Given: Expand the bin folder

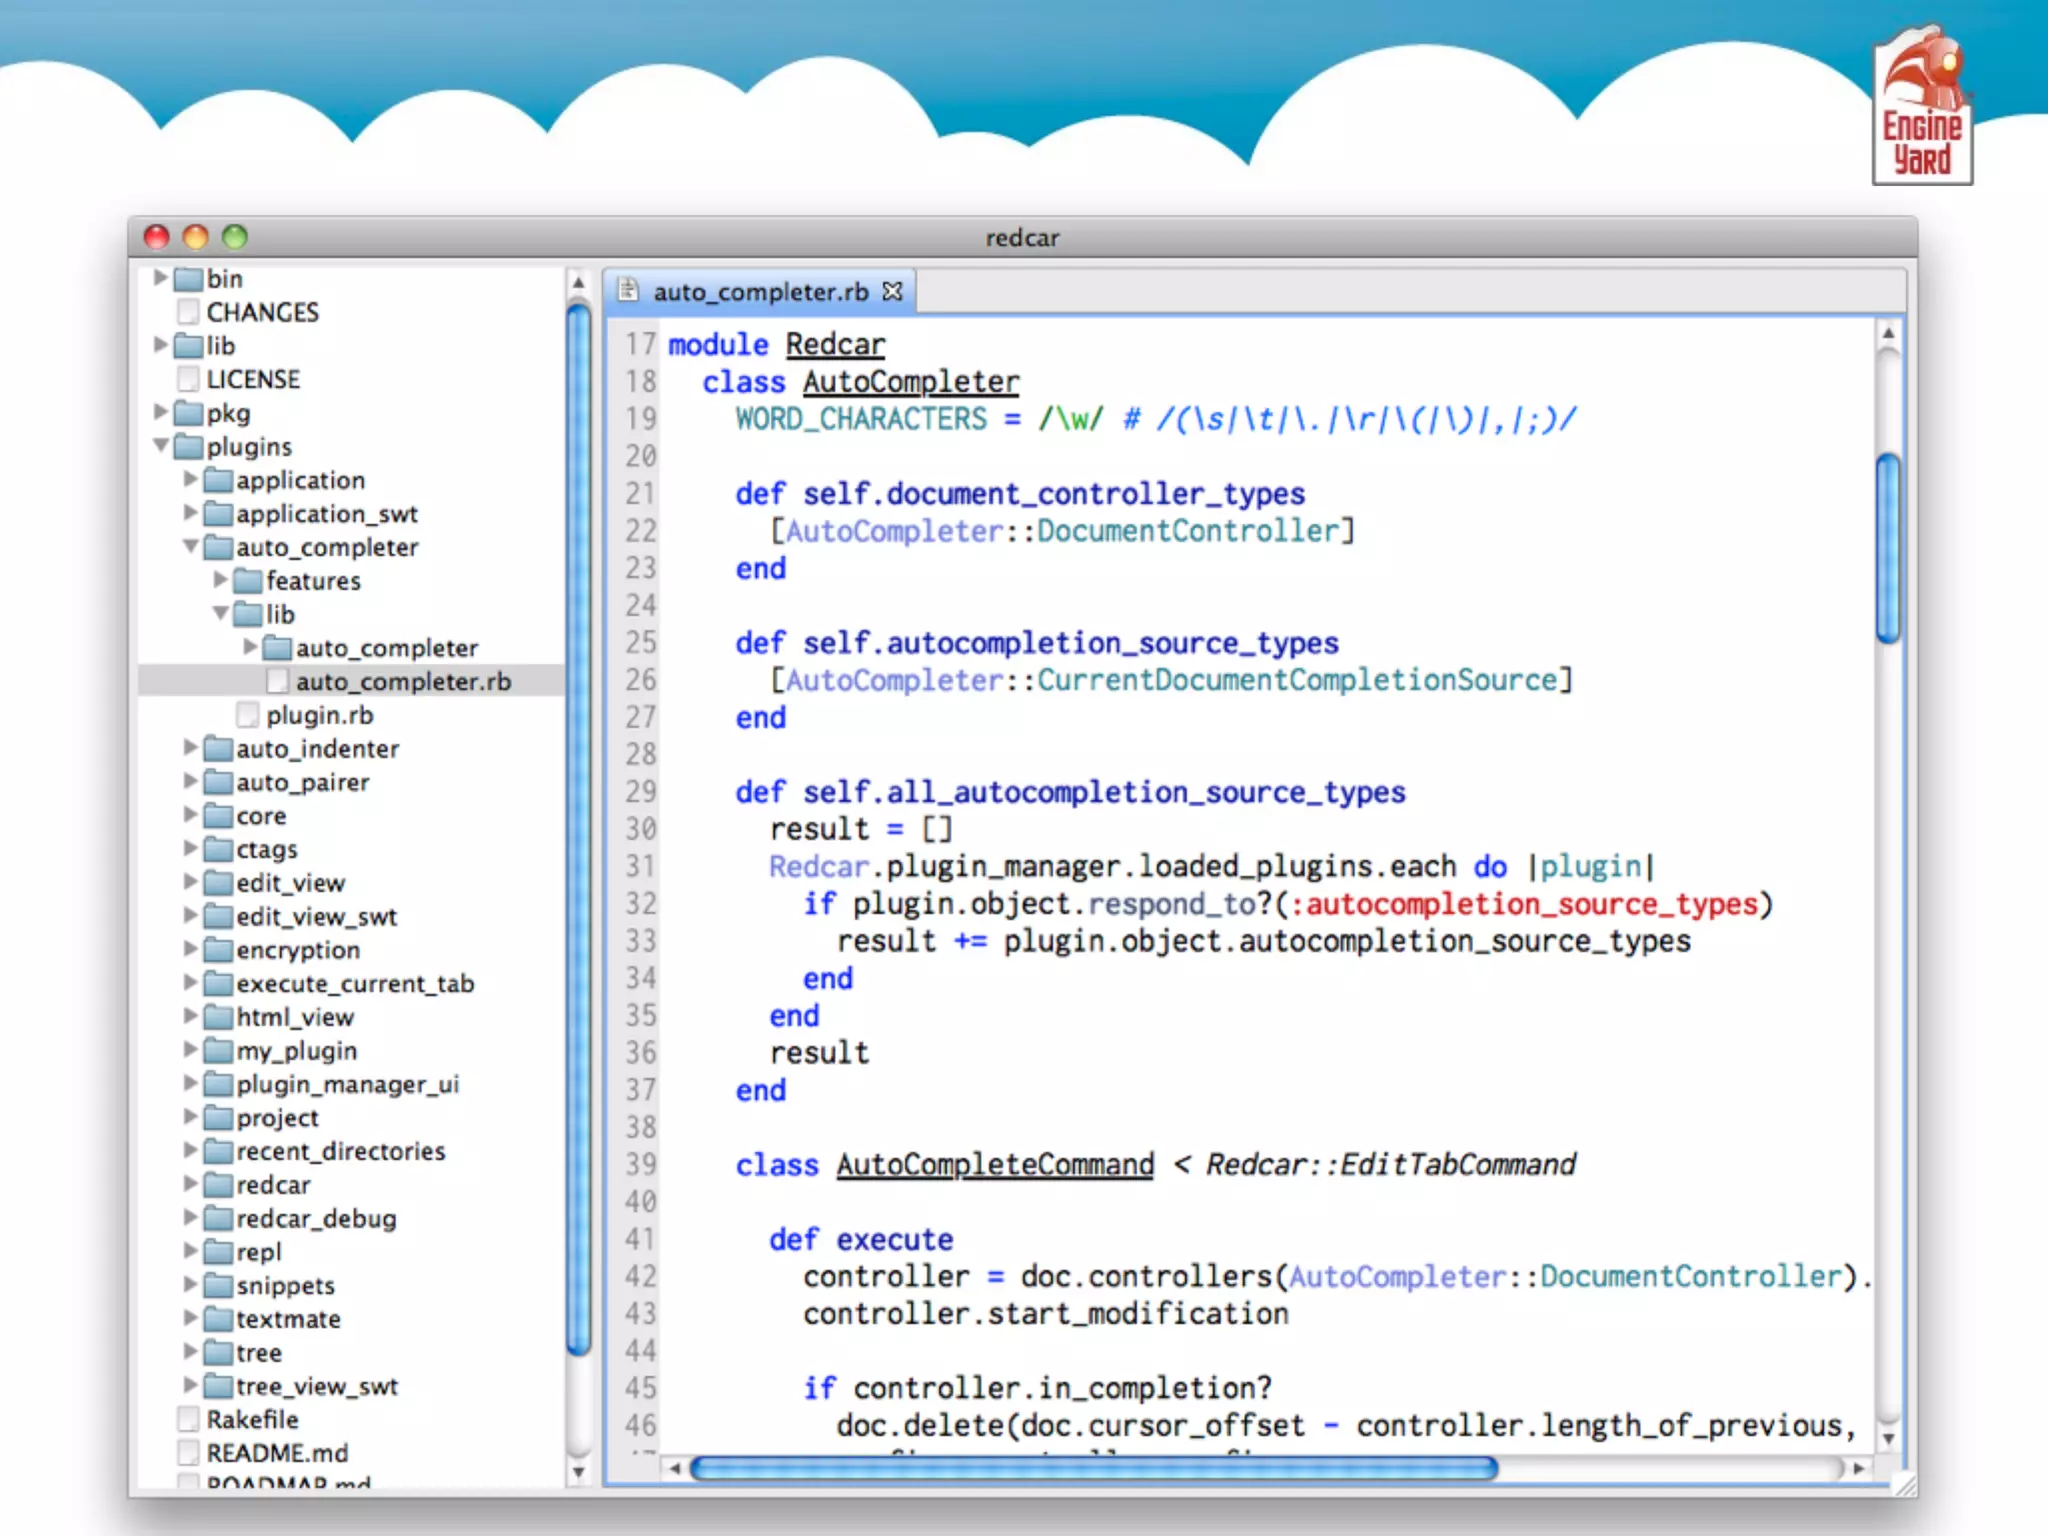Looking at the screenshot, I should click(161, 277).
